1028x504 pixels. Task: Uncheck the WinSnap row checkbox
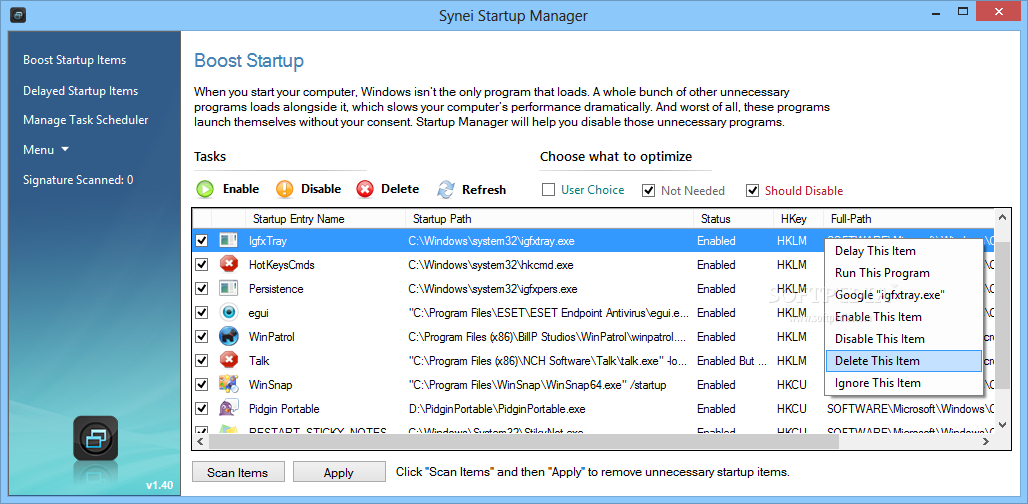202,385
